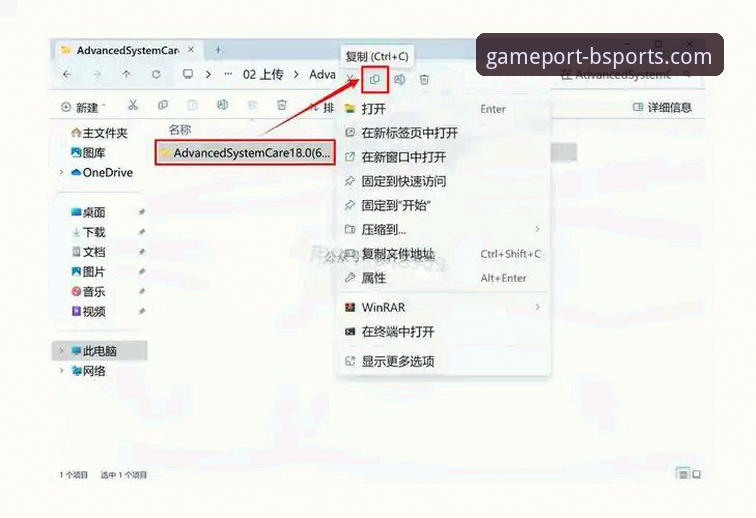Choose 属性 from the context menu
The width and height of the screenshot is (756, 518).
(x=444, y=278)
